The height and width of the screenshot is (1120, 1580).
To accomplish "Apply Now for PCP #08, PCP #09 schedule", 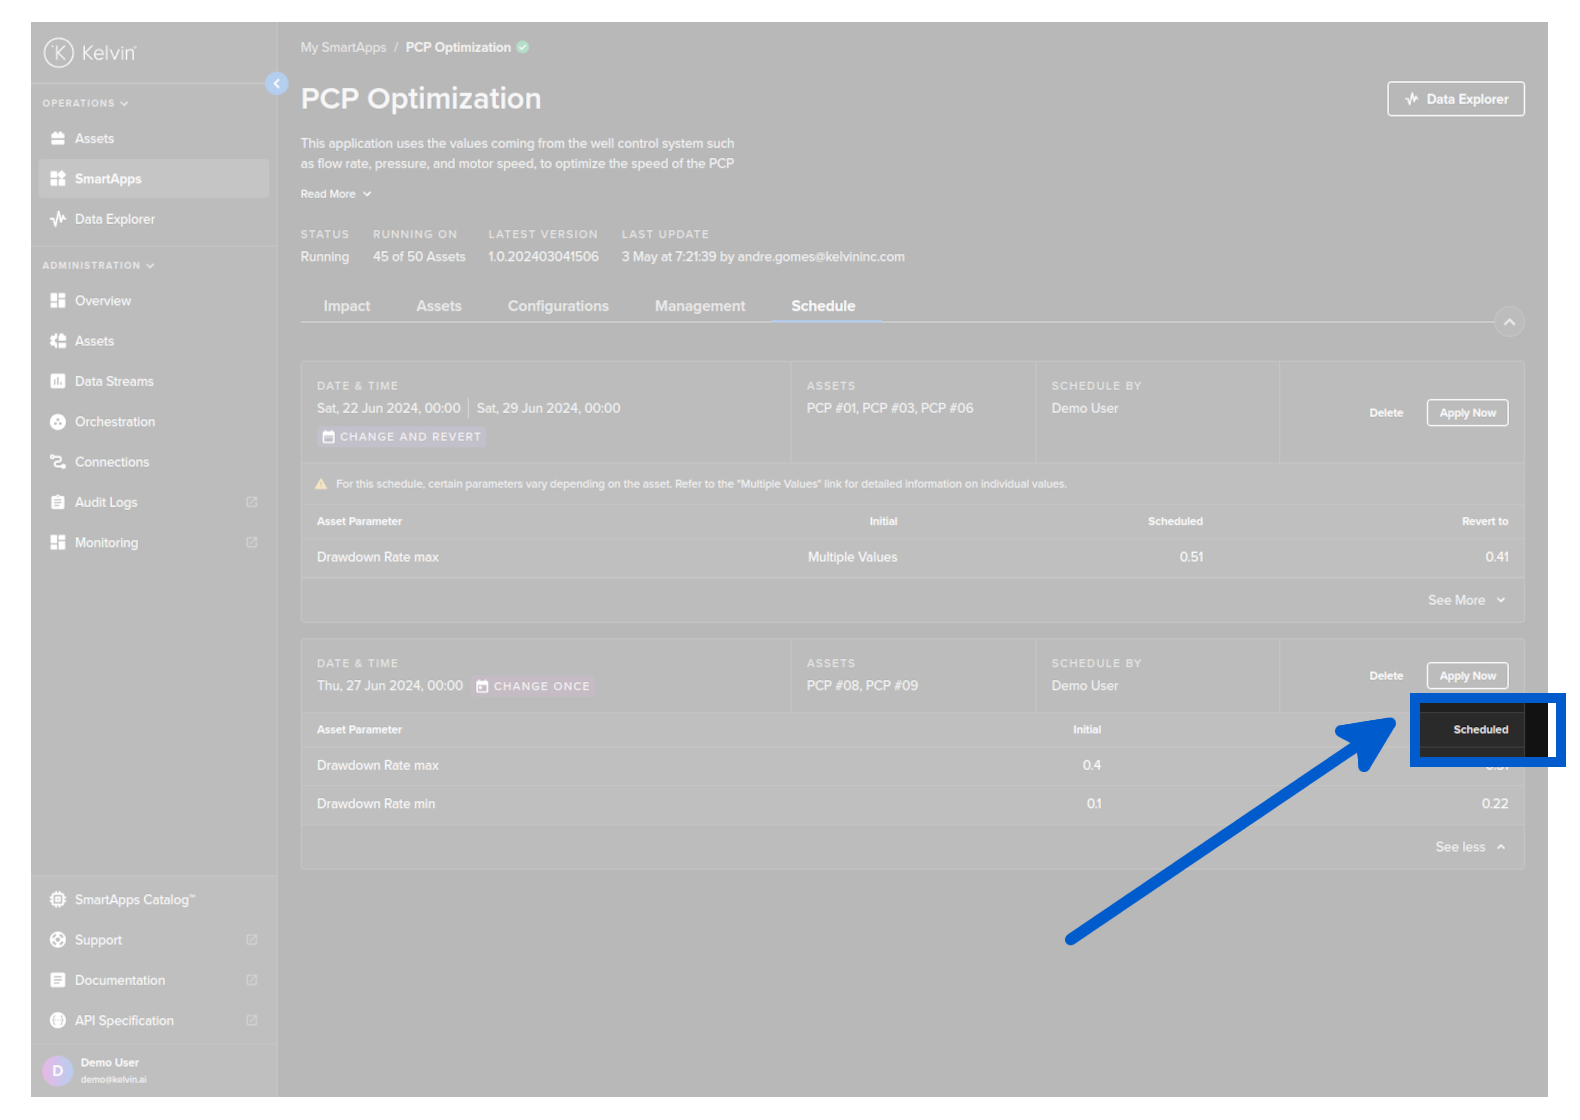I will point(1467,676).
